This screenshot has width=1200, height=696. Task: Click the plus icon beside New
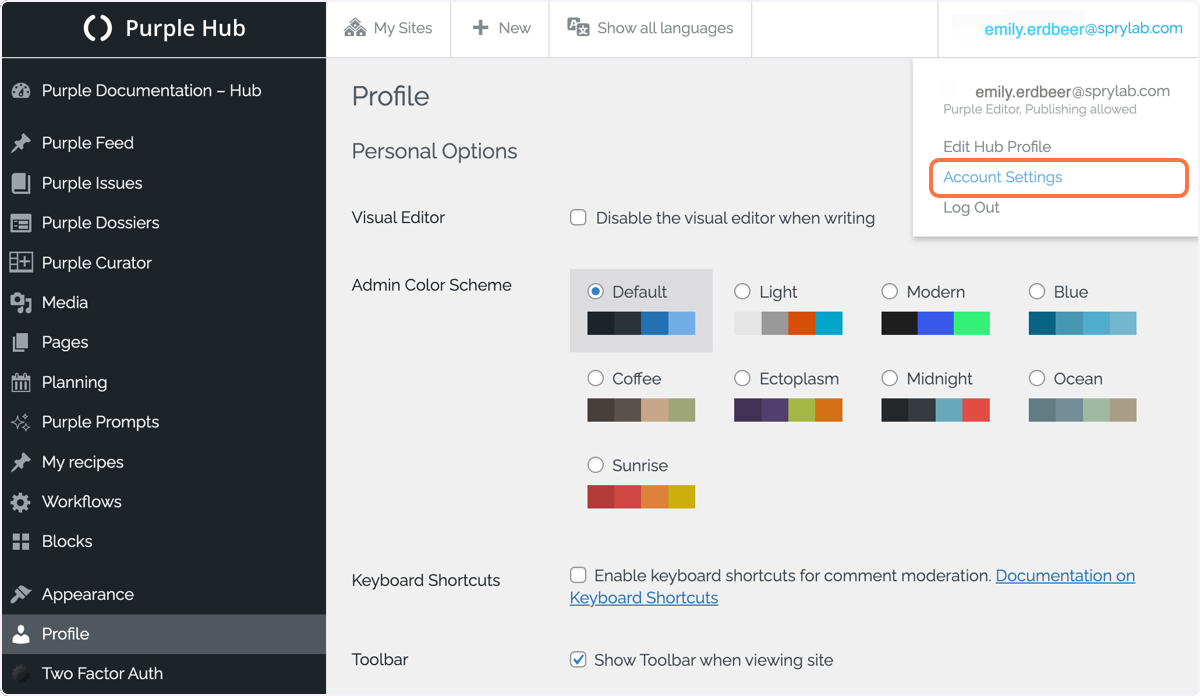click(481, 28)
